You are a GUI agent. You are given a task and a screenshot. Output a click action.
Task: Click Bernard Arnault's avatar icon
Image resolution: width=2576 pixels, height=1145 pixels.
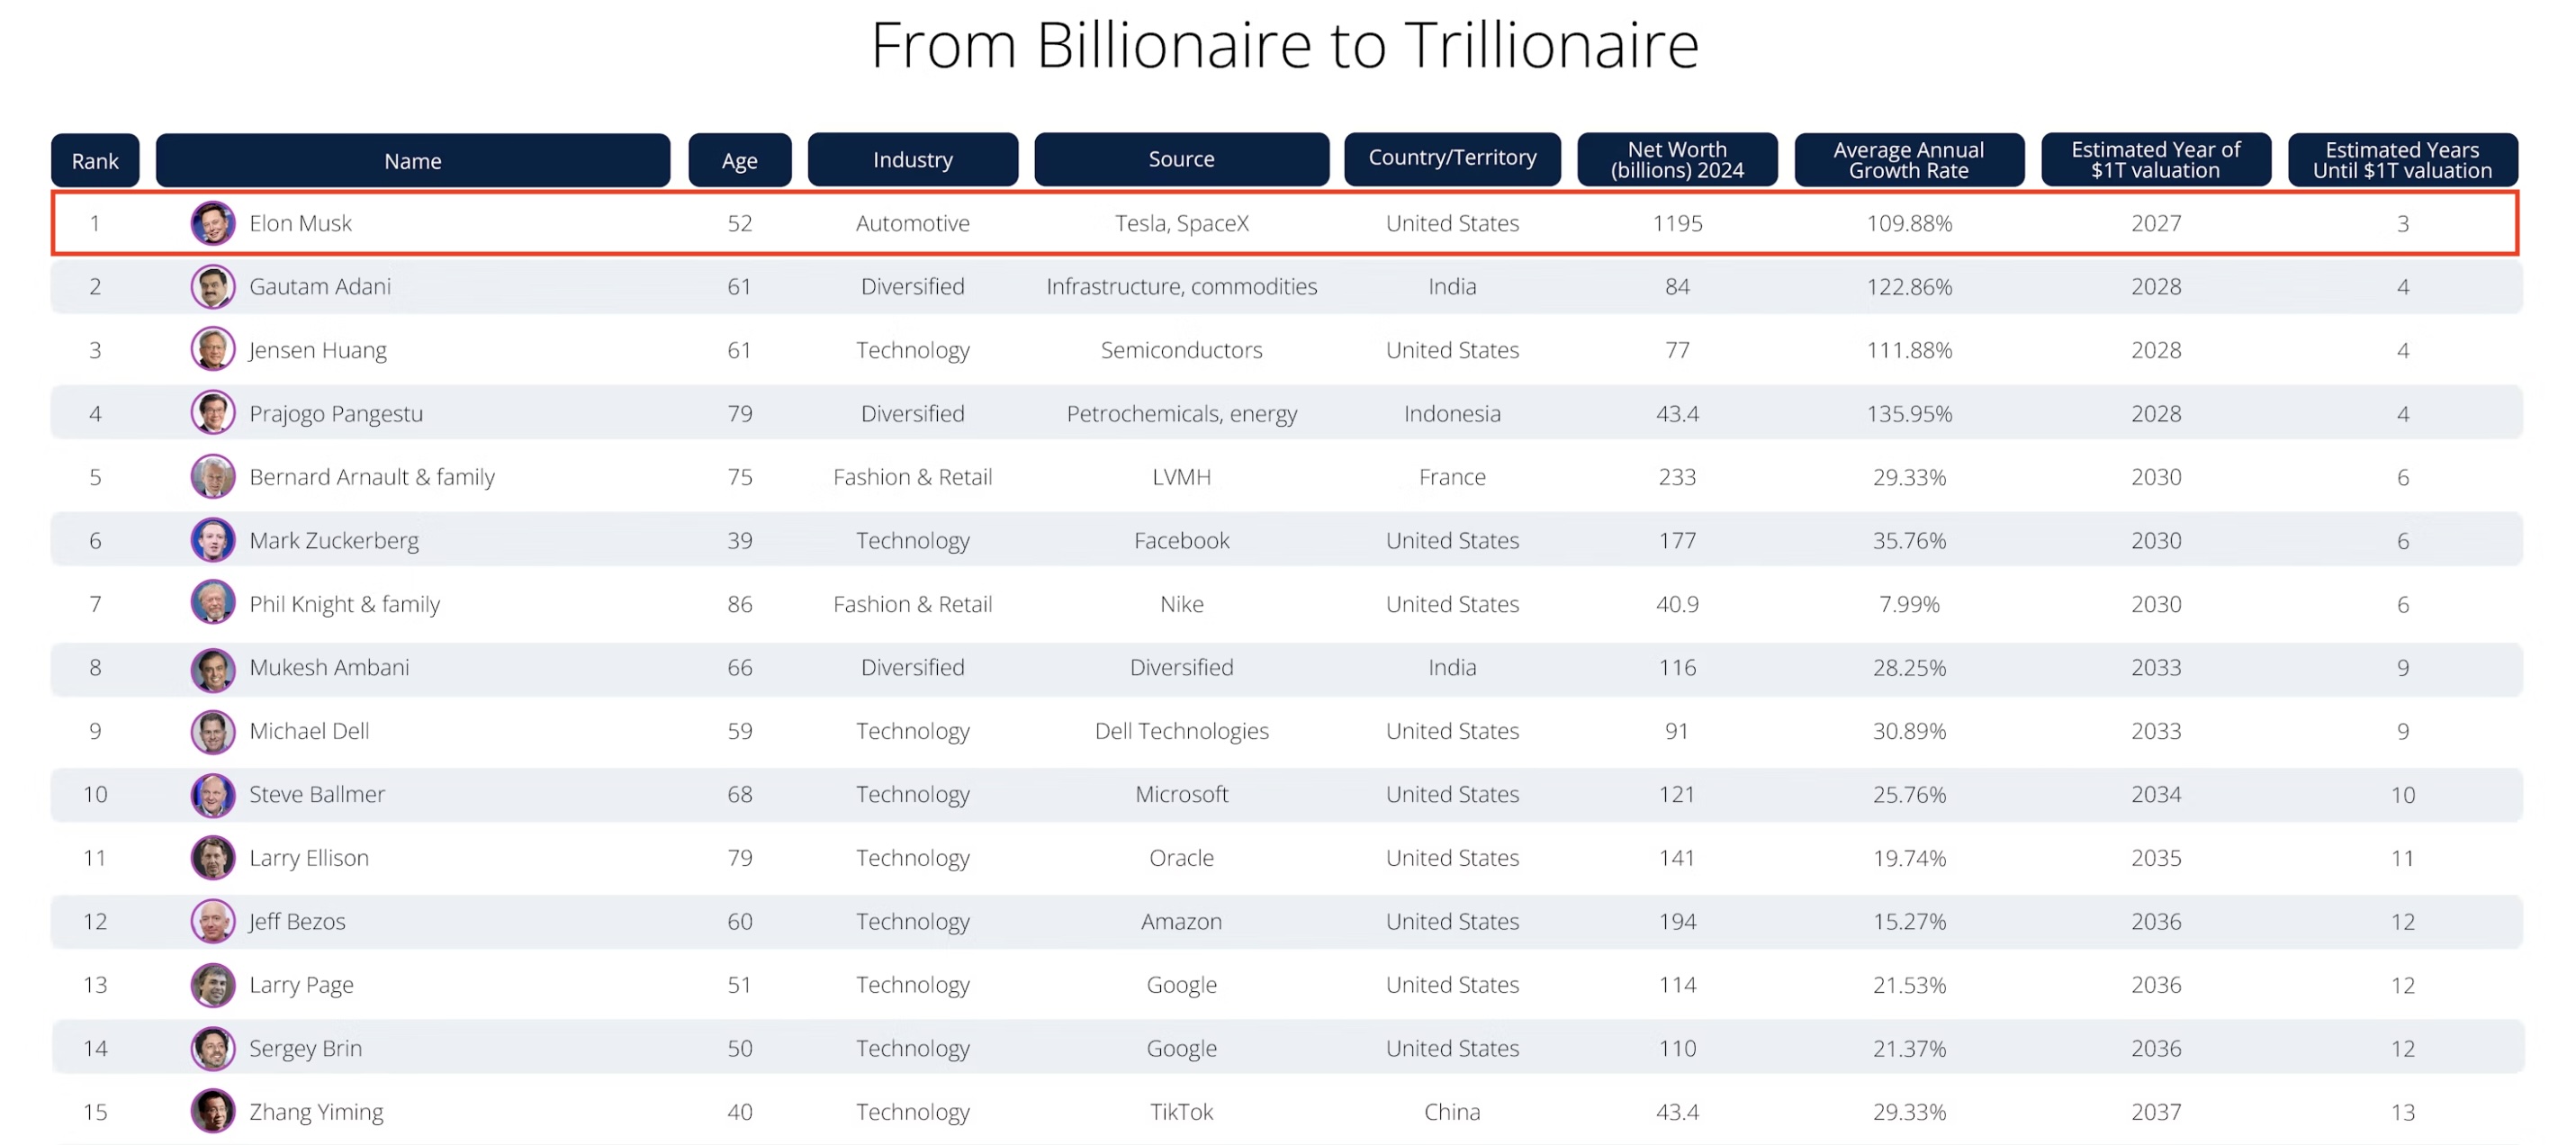click(x=213, y=477)
